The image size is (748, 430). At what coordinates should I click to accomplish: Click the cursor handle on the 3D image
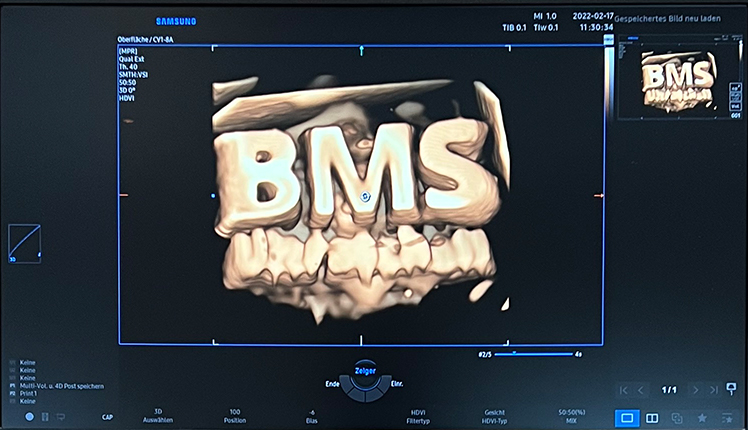366,197
